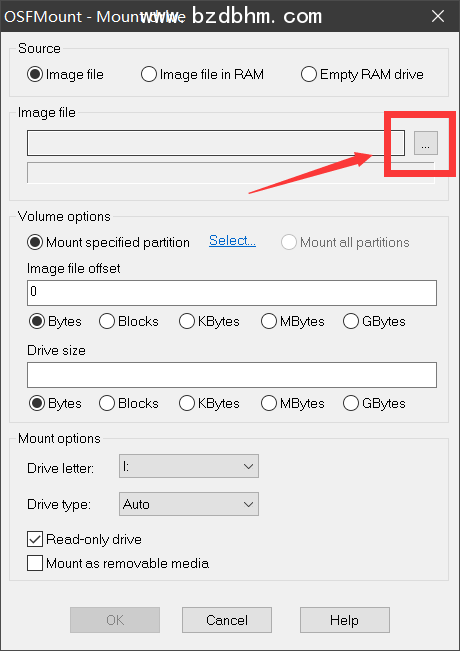Image resolution: width=460 pixels, height=651 pixels.
Task: Click the Image file offset field
Action: point(232,293)
